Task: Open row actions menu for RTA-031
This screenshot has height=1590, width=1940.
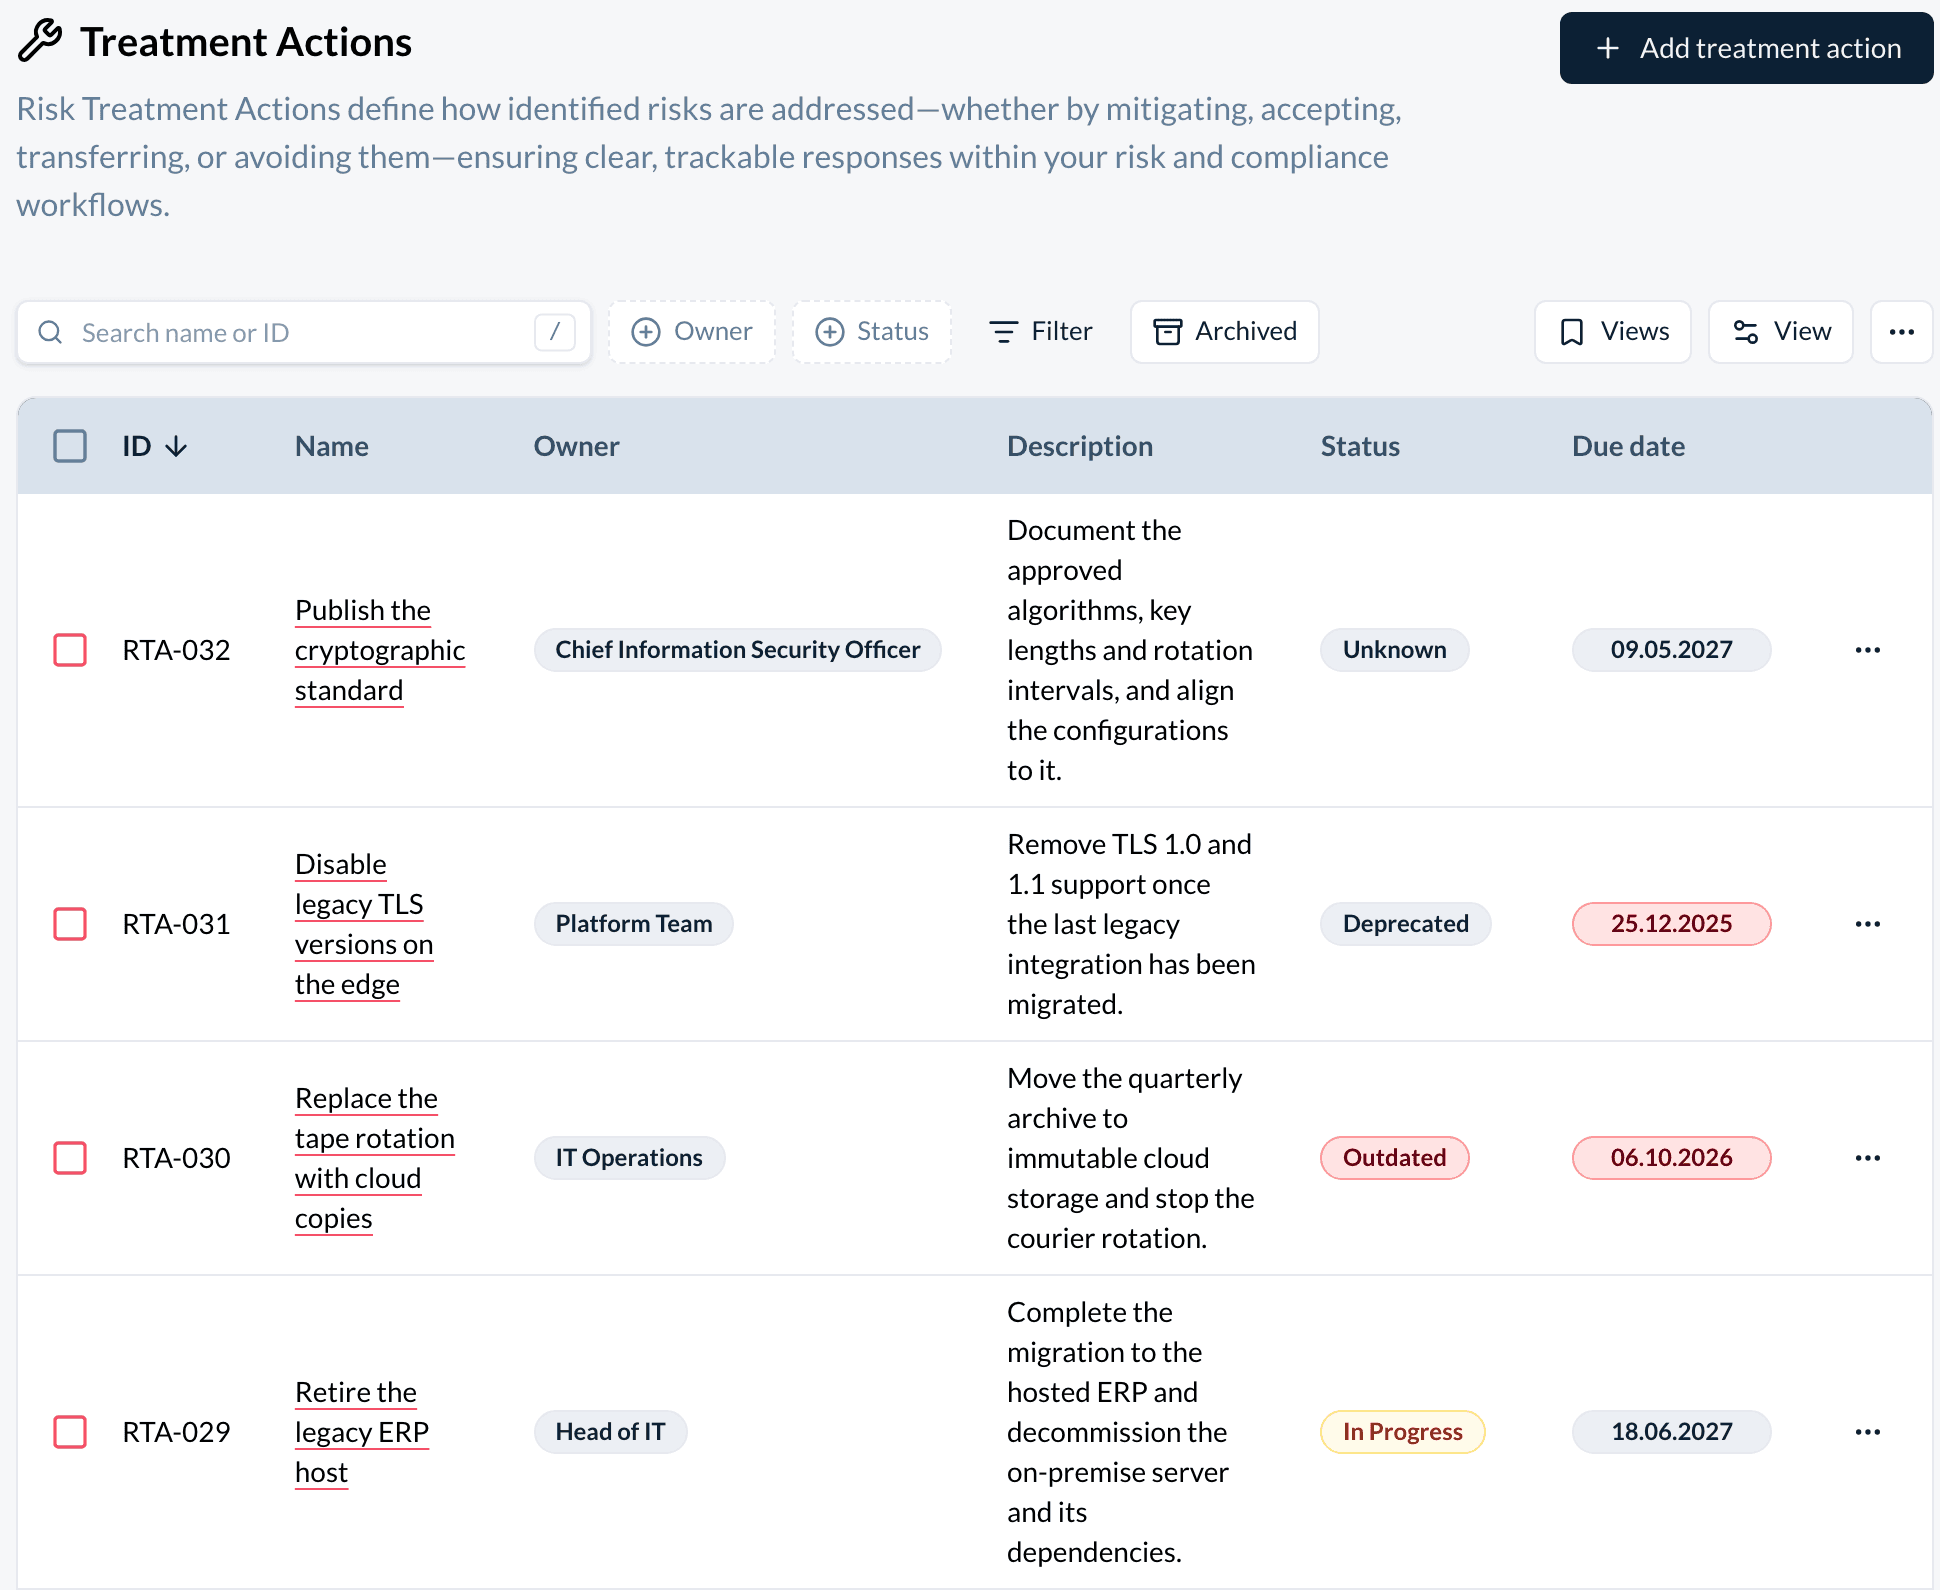Action: [x=1868, y=924]
